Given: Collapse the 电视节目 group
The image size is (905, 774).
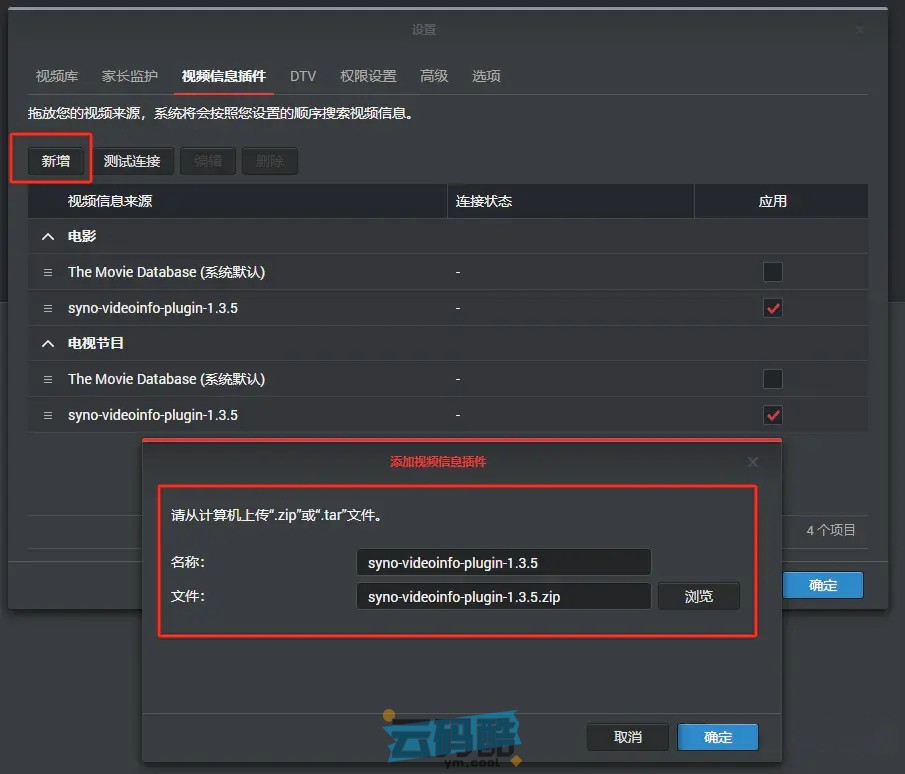Looking at the screenshot, I should click(47, 343).
